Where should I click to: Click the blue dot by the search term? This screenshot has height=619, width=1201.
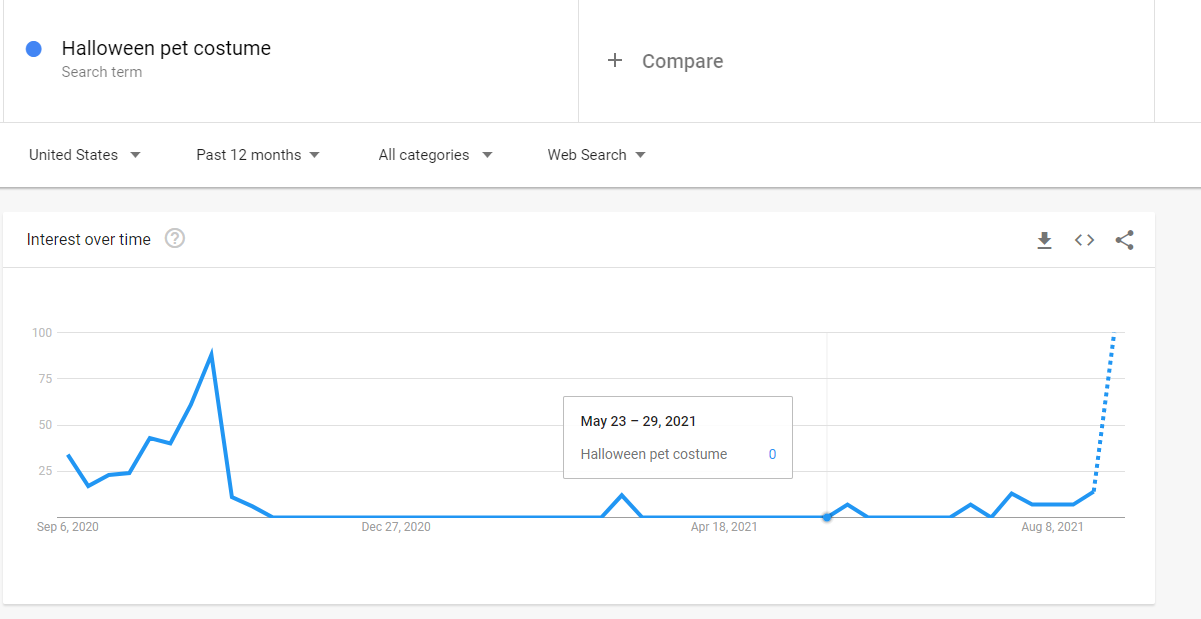pyautogui.click(x=34, y=49)
